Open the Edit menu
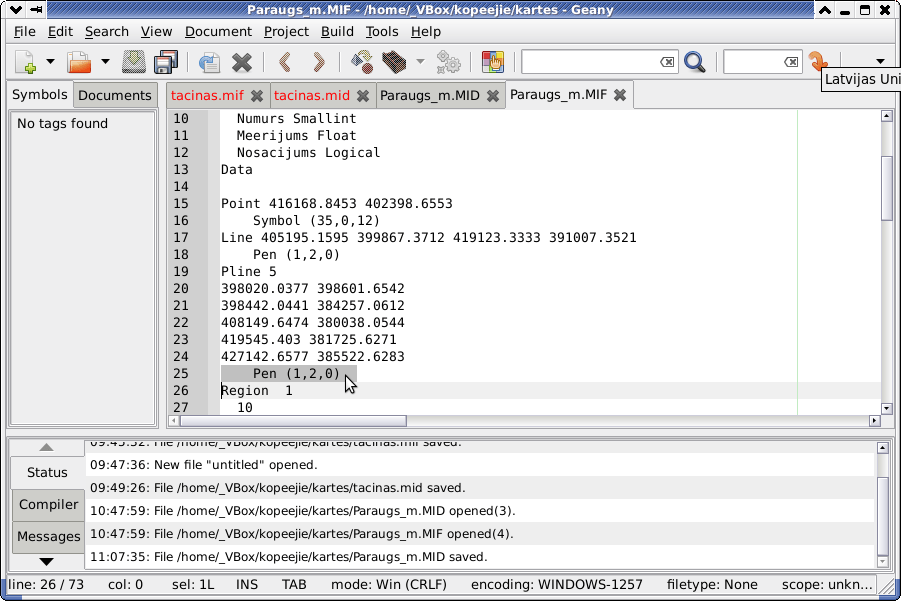 [x=60, y=32]
